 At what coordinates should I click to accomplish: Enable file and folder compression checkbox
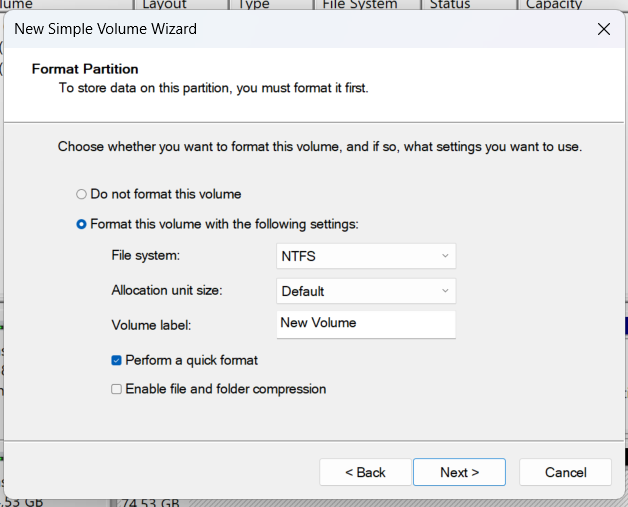pyautogui.click(x=117, y=389)
